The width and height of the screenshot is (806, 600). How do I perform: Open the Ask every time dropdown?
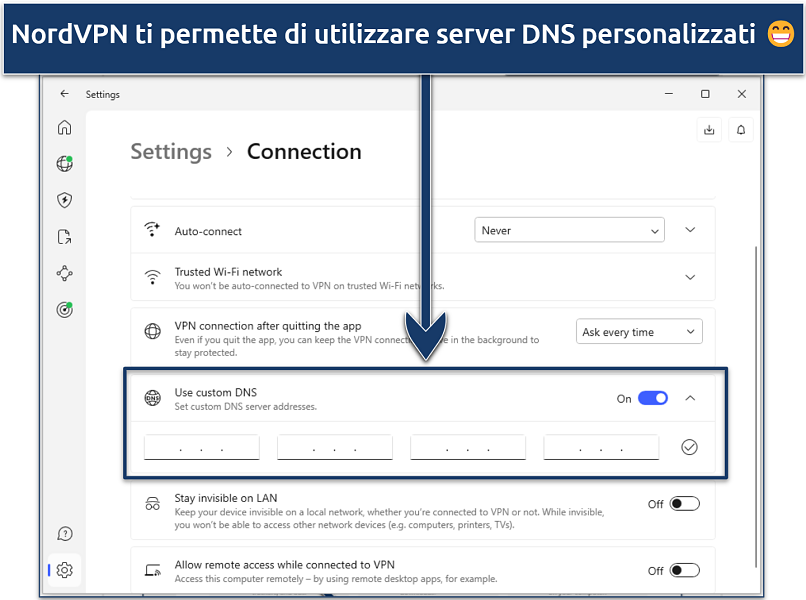[x=639, y=332]
